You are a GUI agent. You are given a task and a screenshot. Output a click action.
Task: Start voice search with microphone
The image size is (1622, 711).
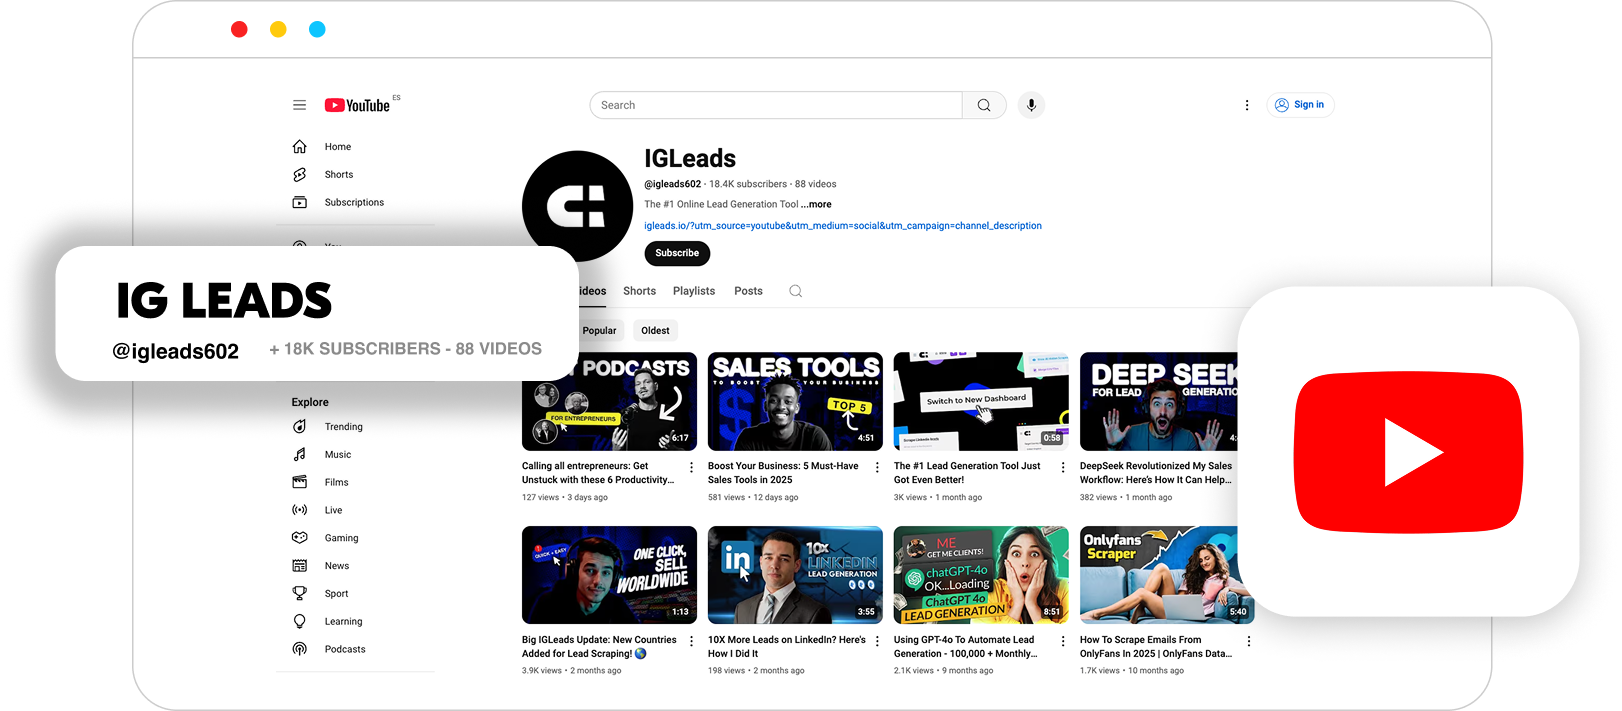point(1031,105)
